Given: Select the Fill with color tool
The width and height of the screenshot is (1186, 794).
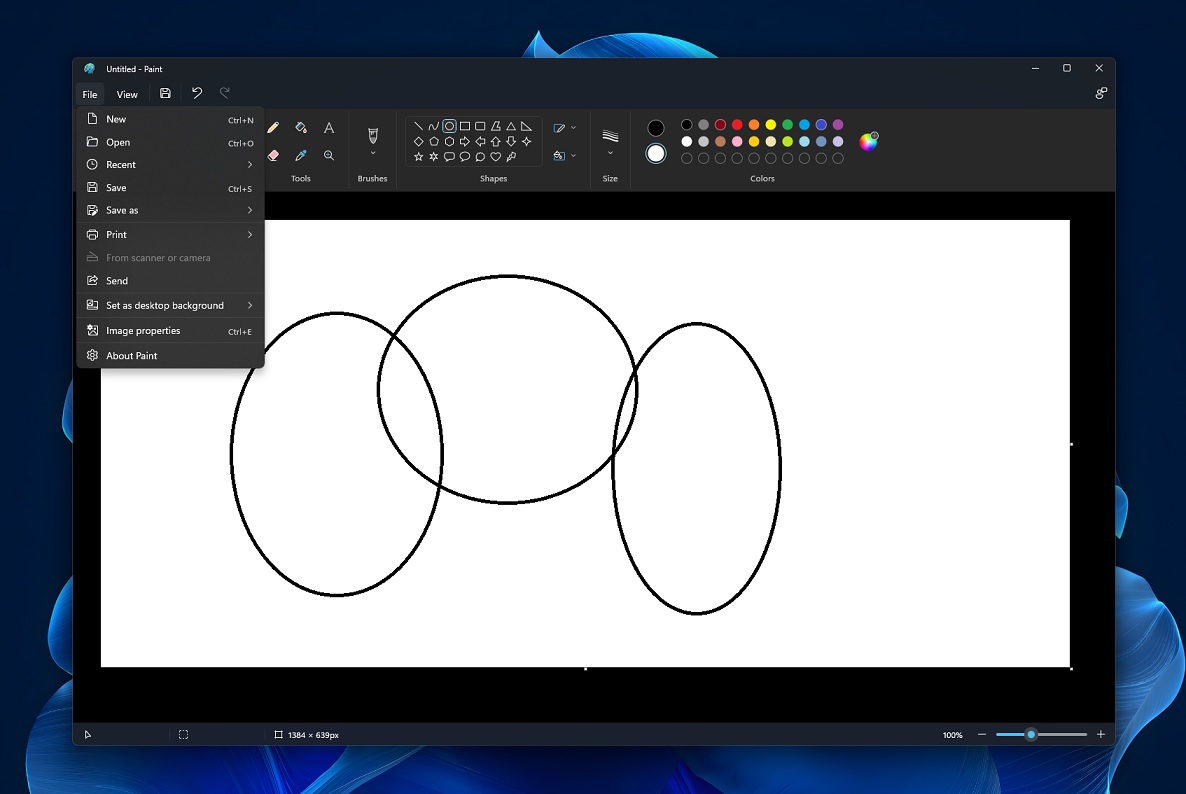Looking at the screenshot, I should [x=300, y=126].
